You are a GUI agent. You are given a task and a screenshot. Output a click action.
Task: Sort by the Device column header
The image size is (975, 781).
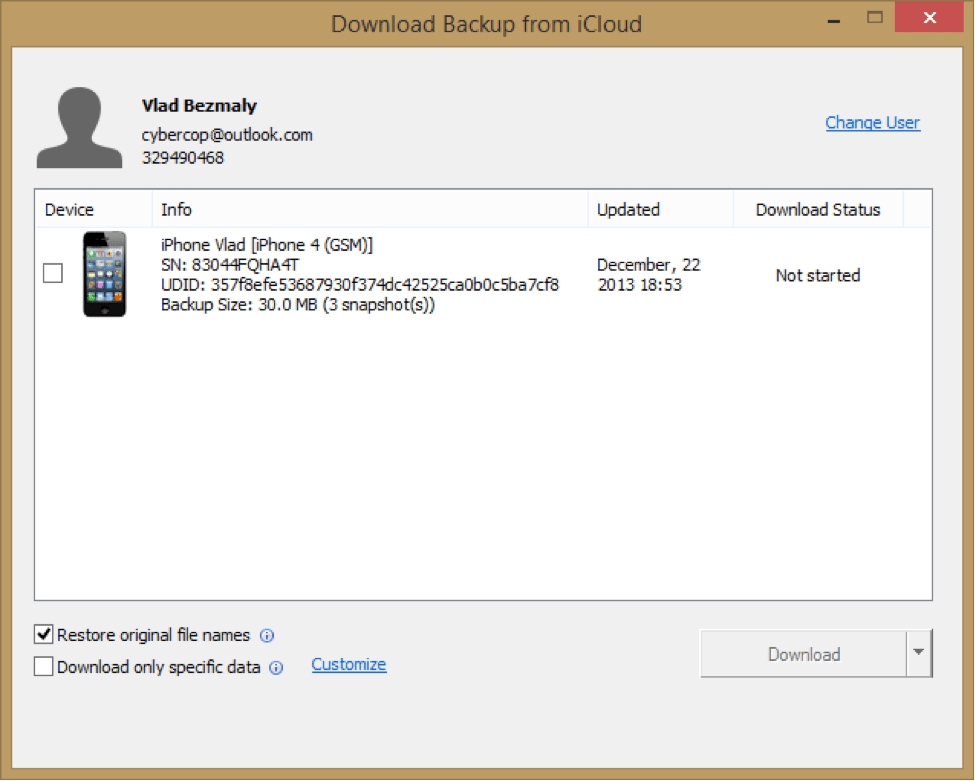[x=94, y=210]
